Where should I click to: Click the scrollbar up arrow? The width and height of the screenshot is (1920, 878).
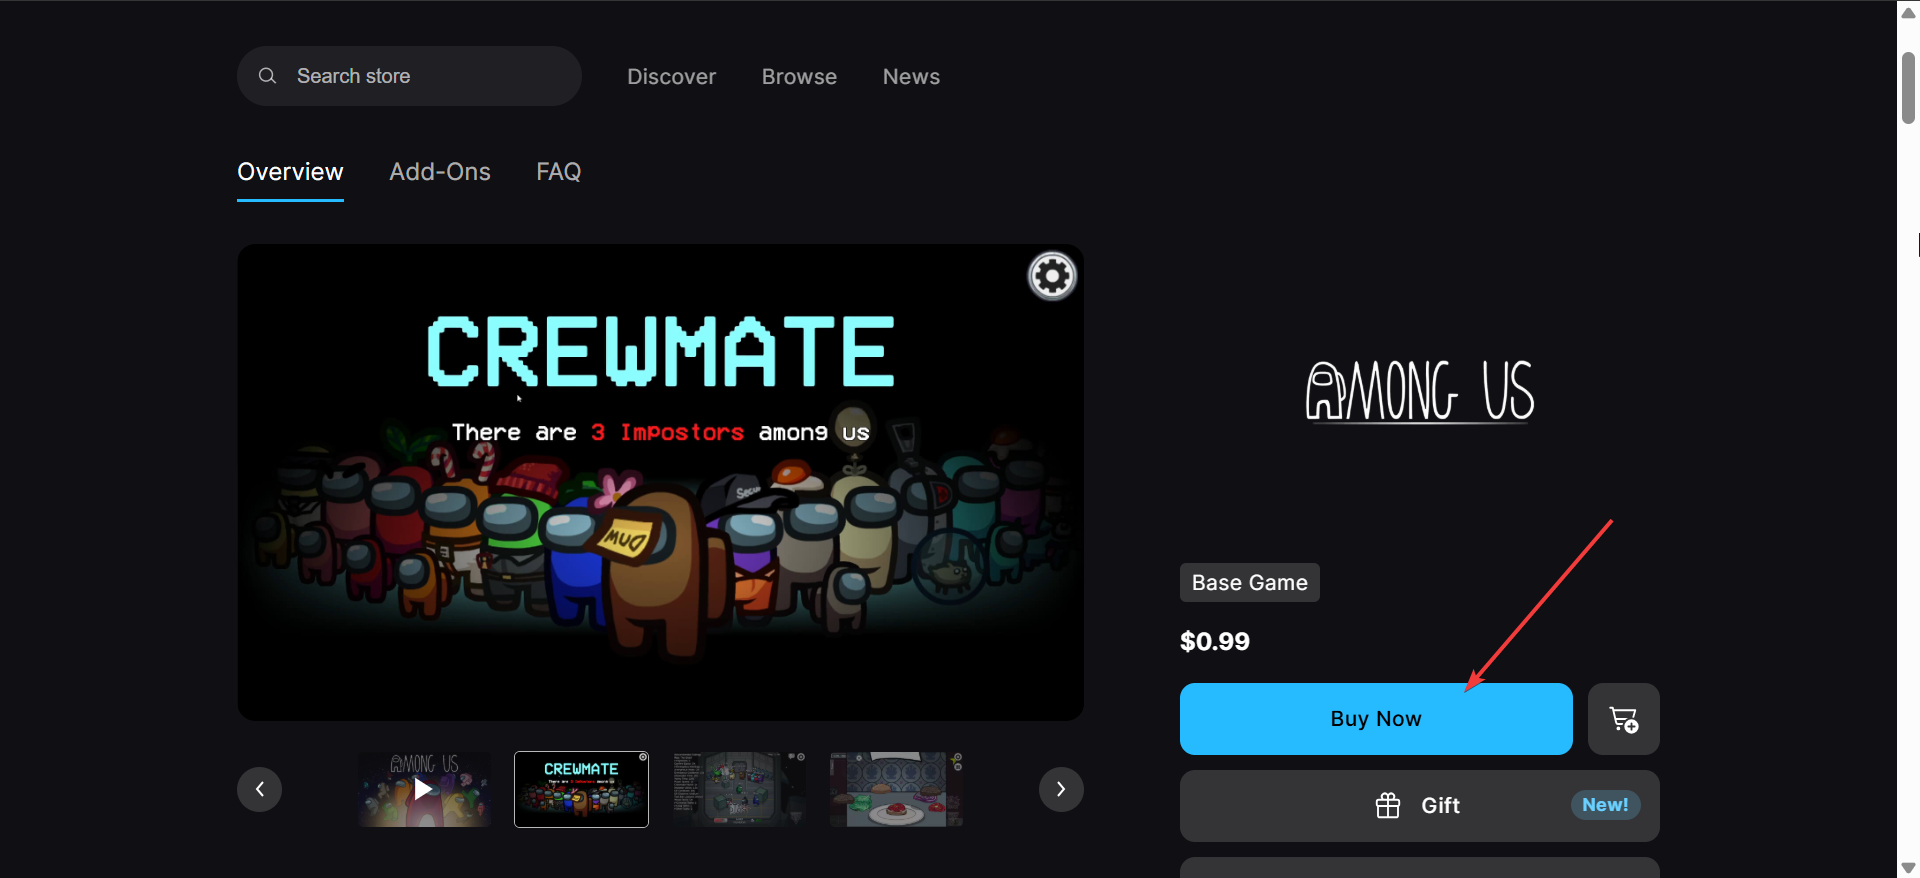tap(1908, 12)
